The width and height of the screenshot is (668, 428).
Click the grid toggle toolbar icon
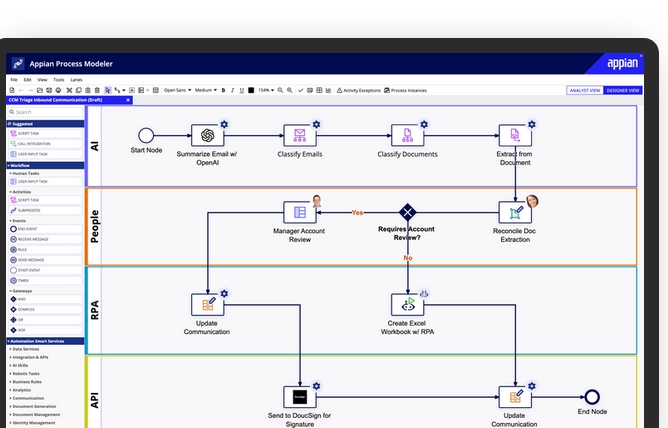[319, 90]
